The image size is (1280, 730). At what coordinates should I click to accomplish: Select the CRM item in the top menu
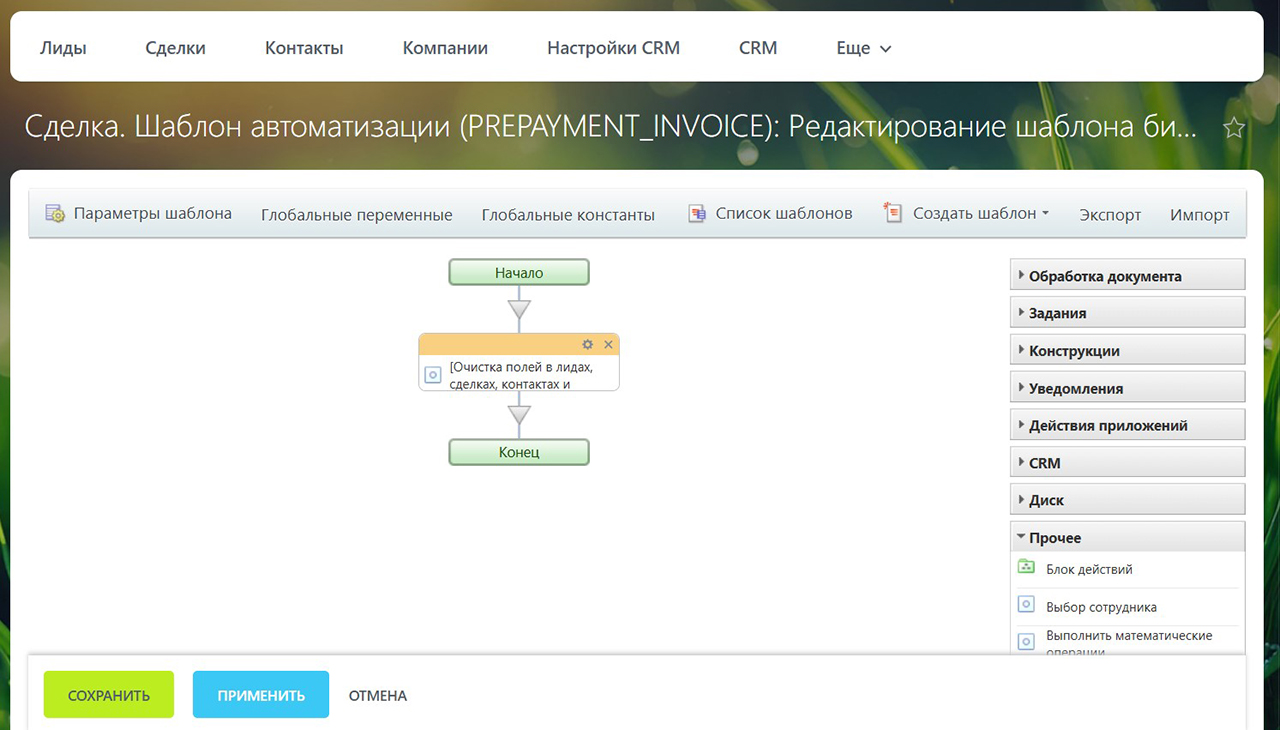coord(758,48)
